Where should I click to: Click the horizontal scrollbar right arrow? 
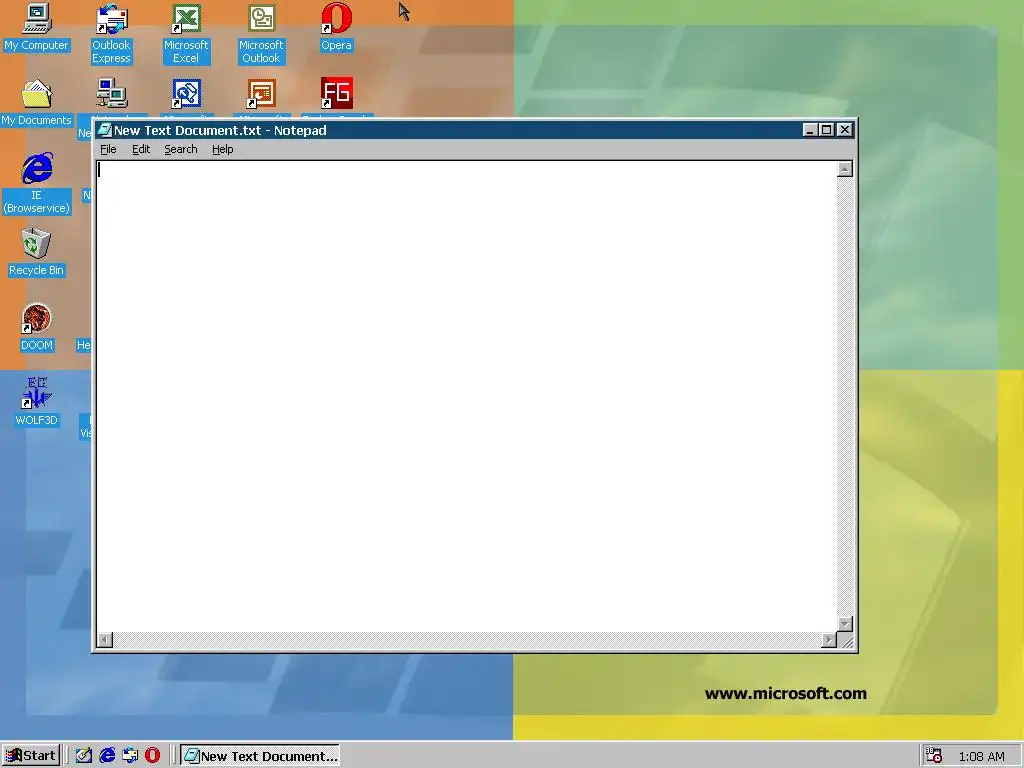coord(829,640)
